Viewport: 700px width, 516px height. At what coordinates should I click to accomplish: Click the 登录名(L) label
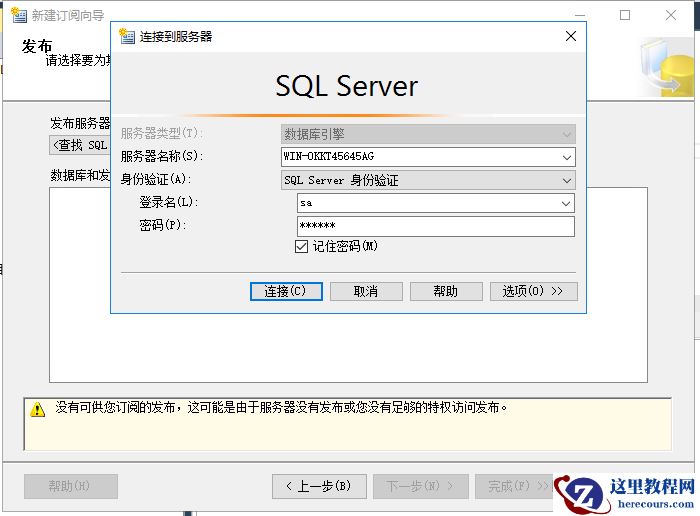tap(168, 202)
